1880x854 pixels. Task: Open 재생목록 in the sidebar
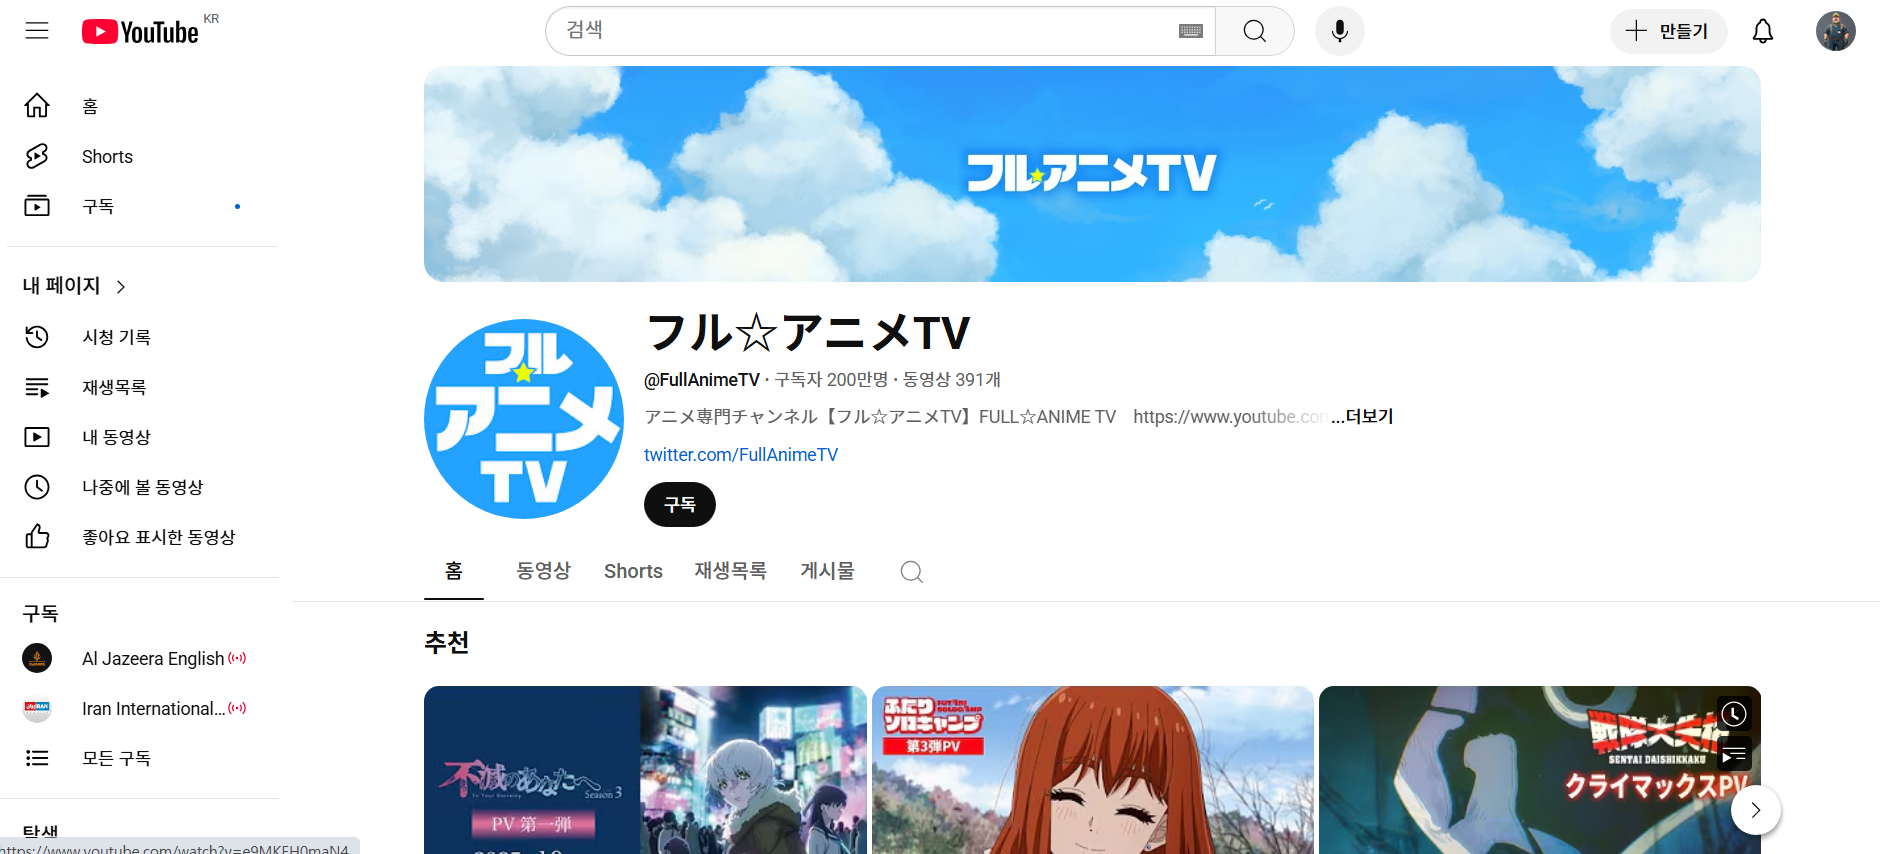click(142, 387)
